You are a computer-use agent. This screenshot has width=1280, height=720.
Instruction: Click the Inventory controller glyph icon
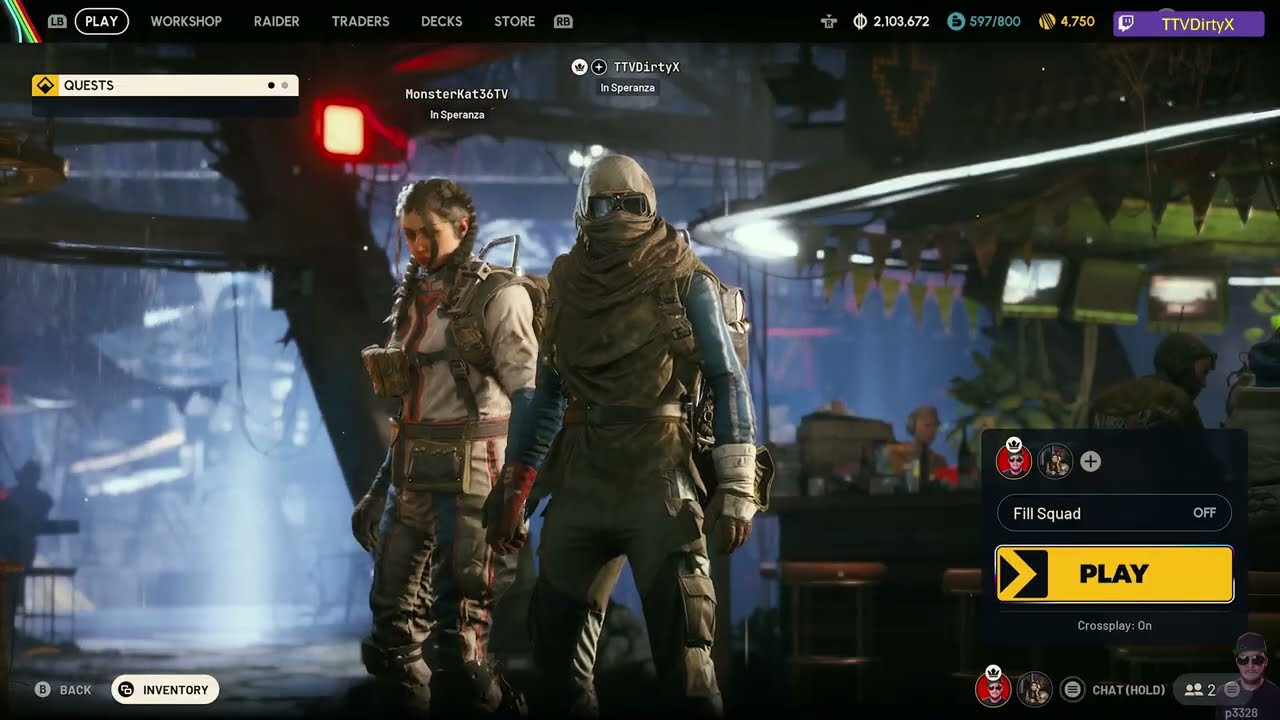pos(127,690)
